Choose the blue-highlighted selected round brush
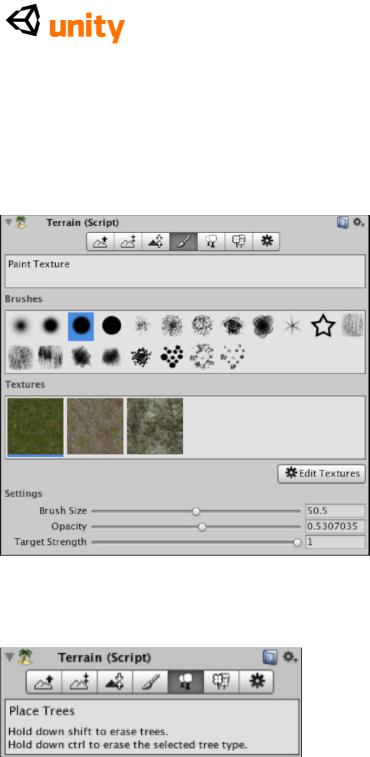370x757 pixels. (81, 326)
